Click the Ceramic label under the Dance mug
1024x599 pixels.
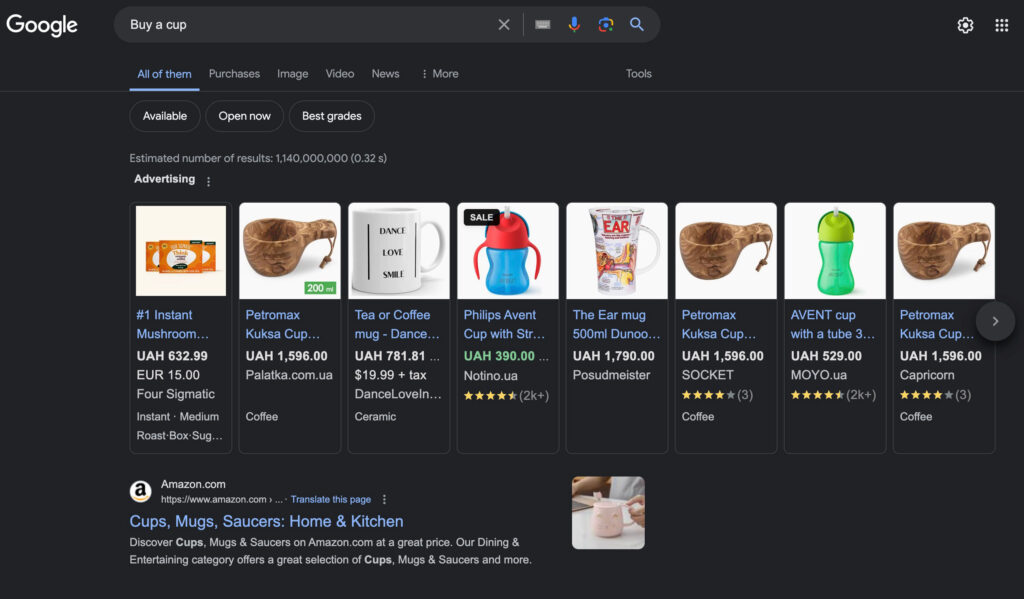[375, 417]
